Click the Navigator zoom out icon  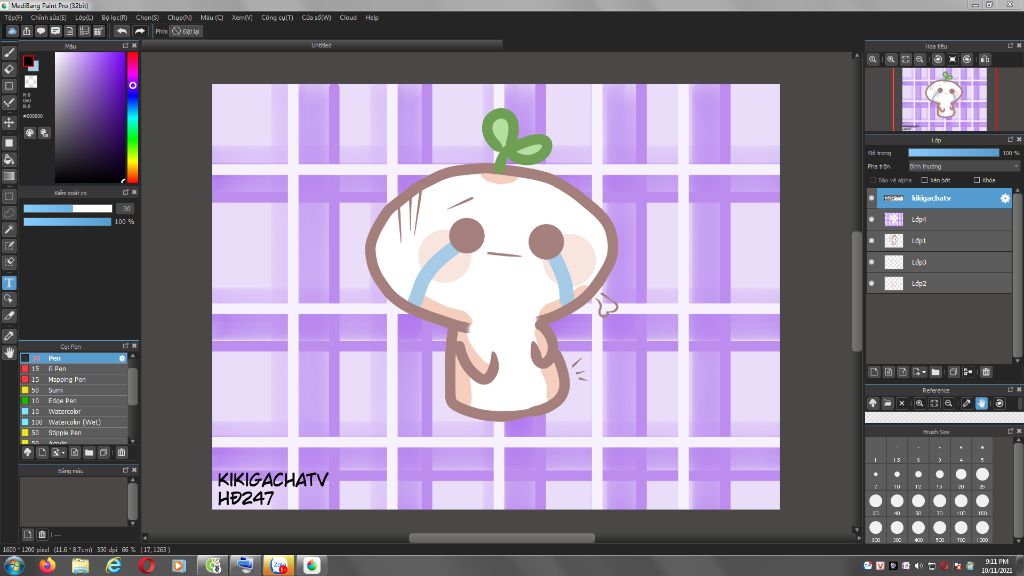[920, 59]
